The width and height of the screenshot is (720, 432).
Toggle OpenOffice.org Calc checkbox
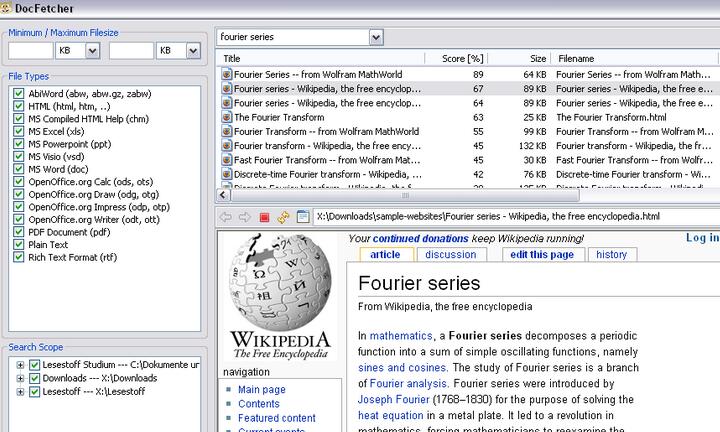pos(18,181)
